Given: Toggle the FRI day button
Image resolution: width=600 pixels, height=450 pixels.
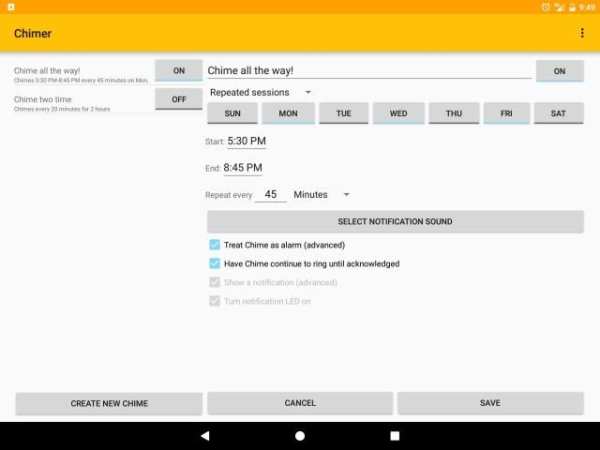Looking at the screenshot, I should point(506,113).
